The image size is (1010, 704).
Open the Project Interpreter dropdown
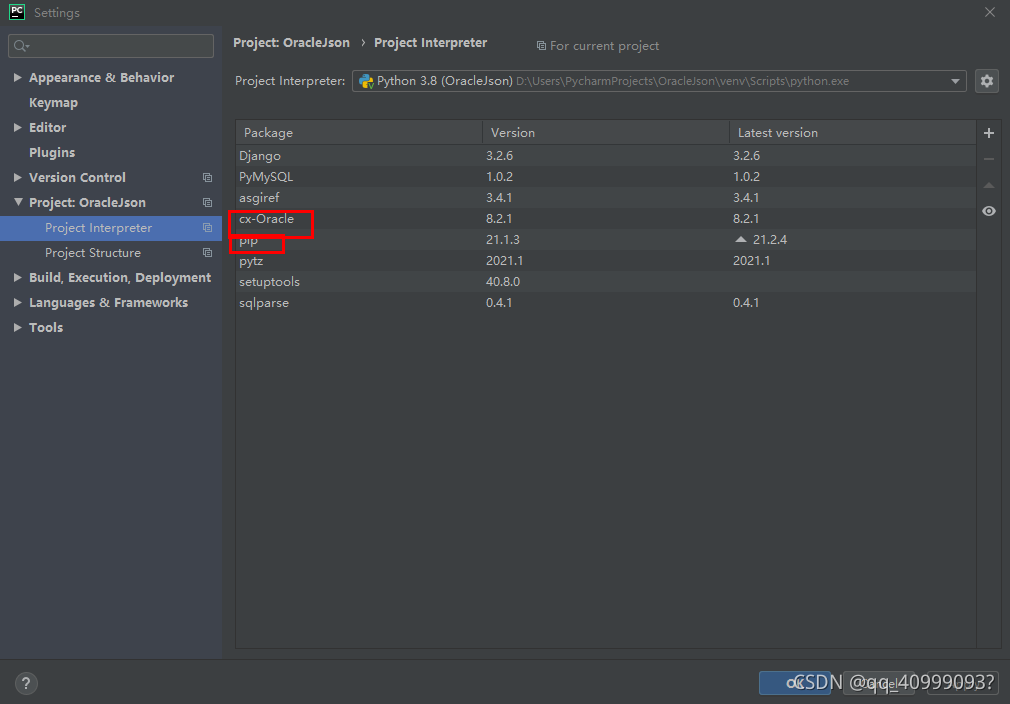[x=955, y=81]
